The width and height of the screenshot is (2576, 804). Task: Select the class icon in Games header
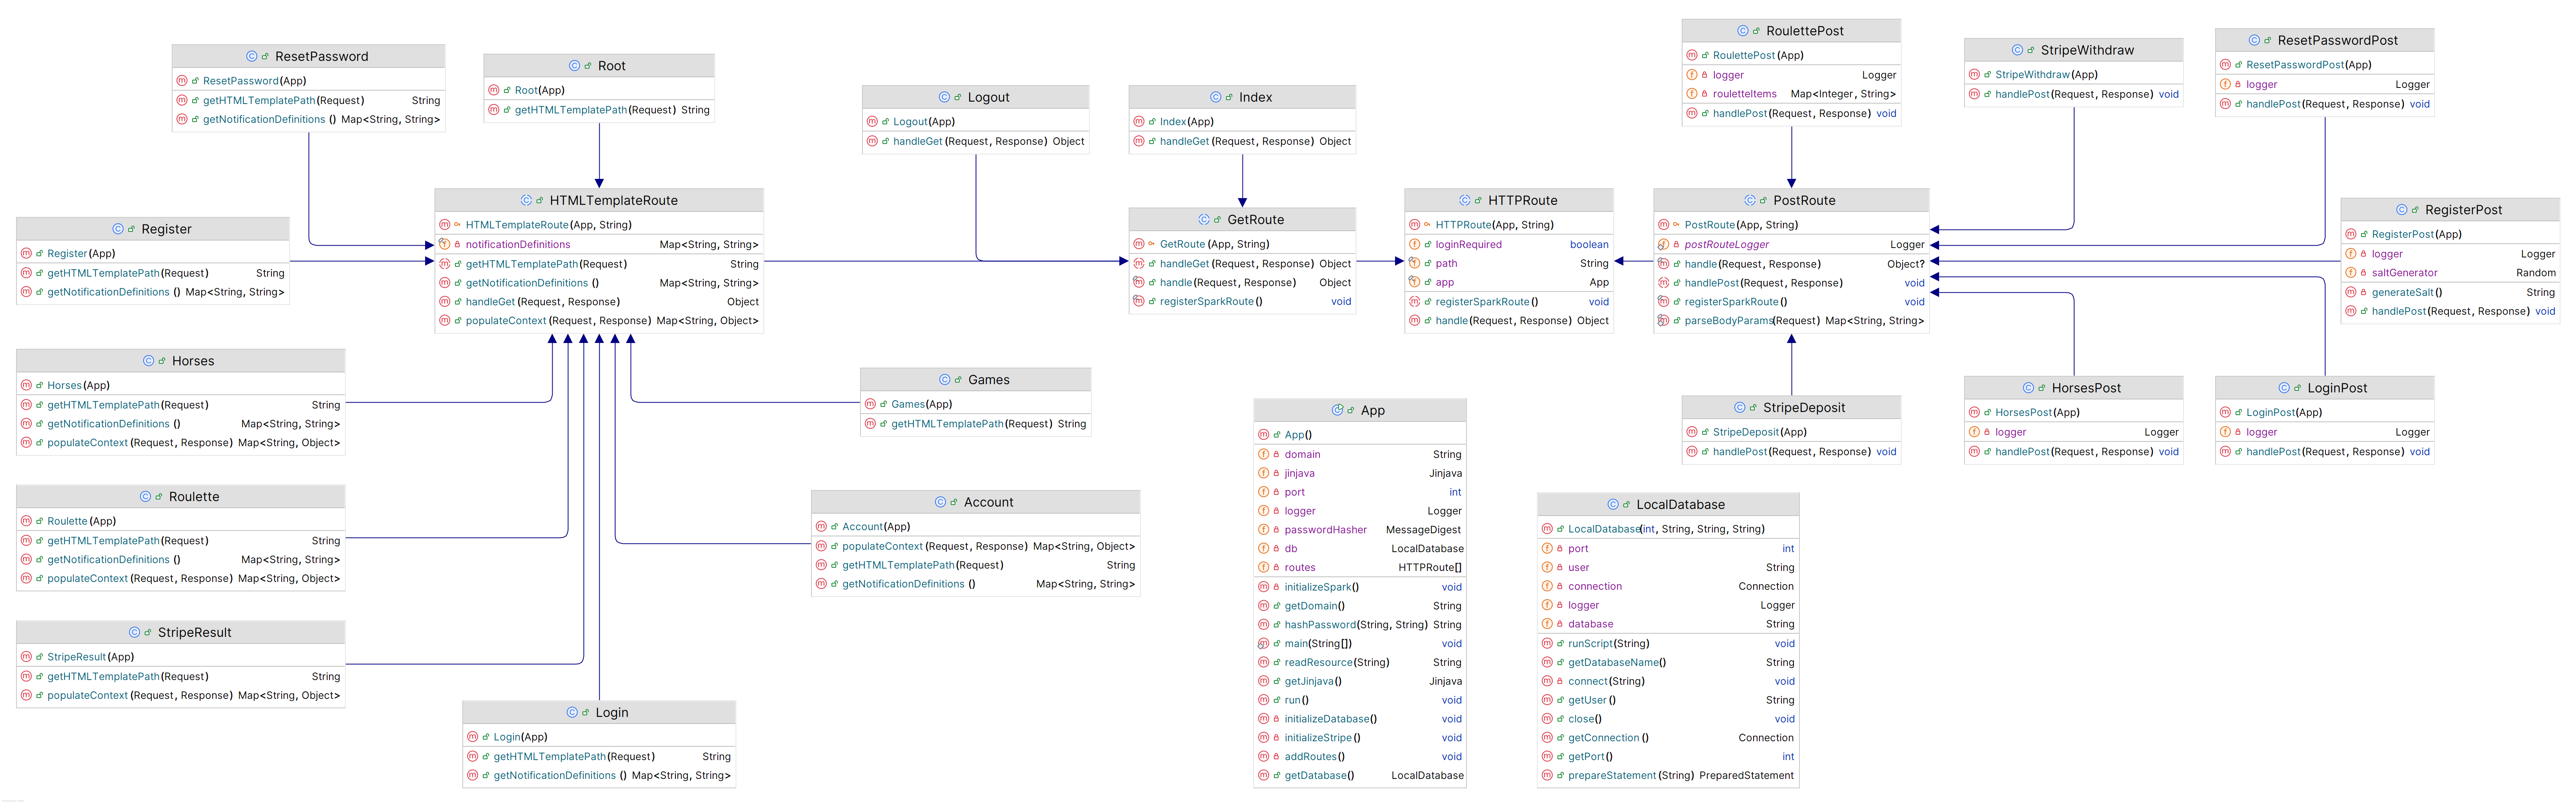[x=945, y=380]
